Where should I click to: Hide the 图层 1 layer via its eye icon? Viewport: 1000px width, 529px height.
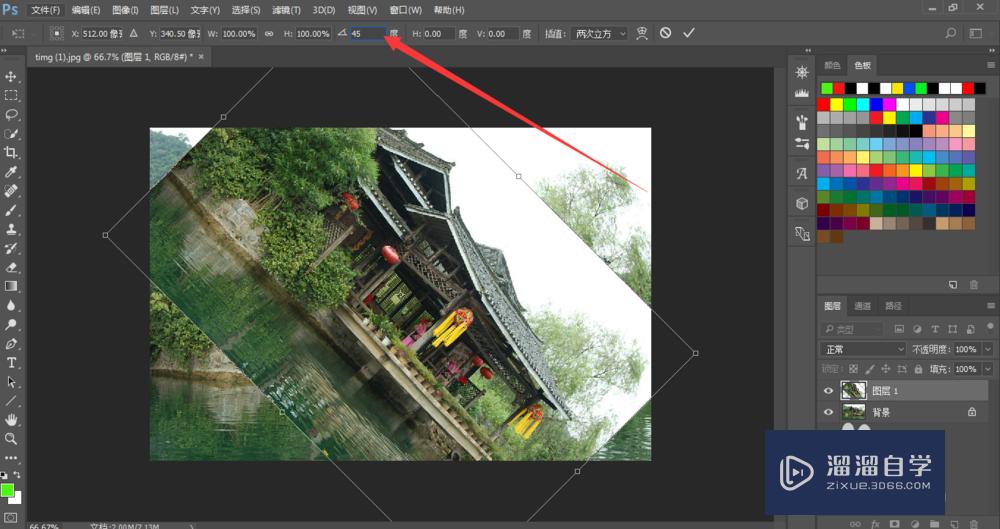(x=828, y=391)
